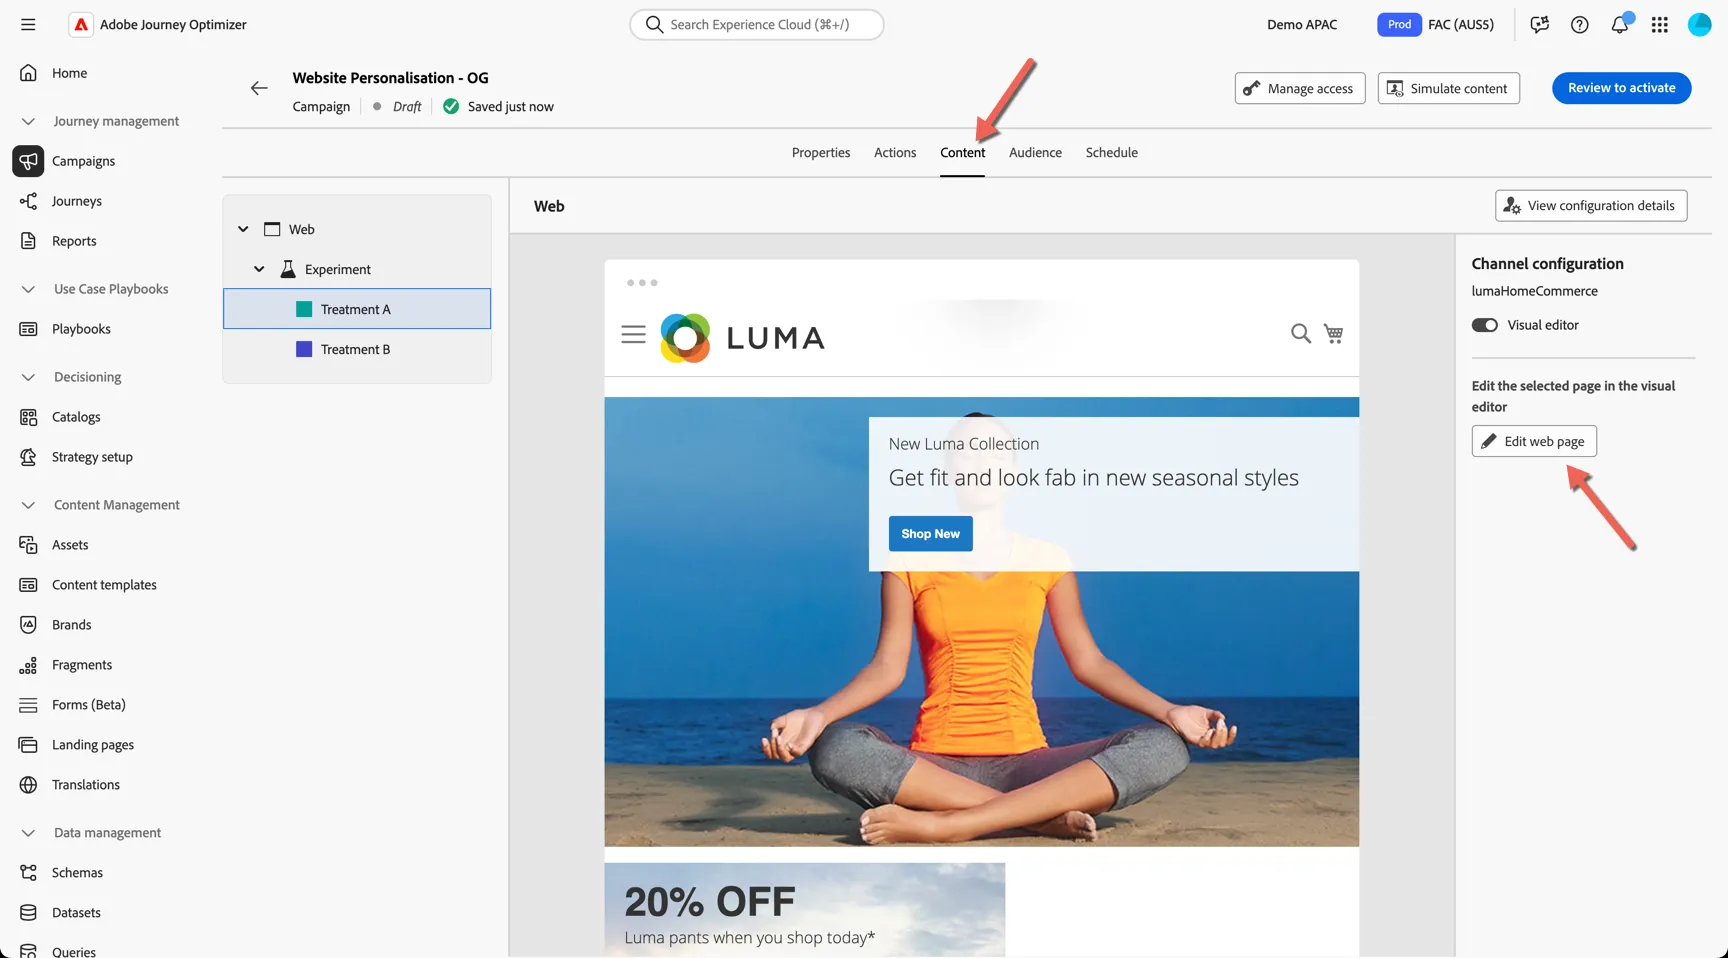Open the app switcher grid
The height and width of the screenshot is (958, 1728).
point(1660,24)
